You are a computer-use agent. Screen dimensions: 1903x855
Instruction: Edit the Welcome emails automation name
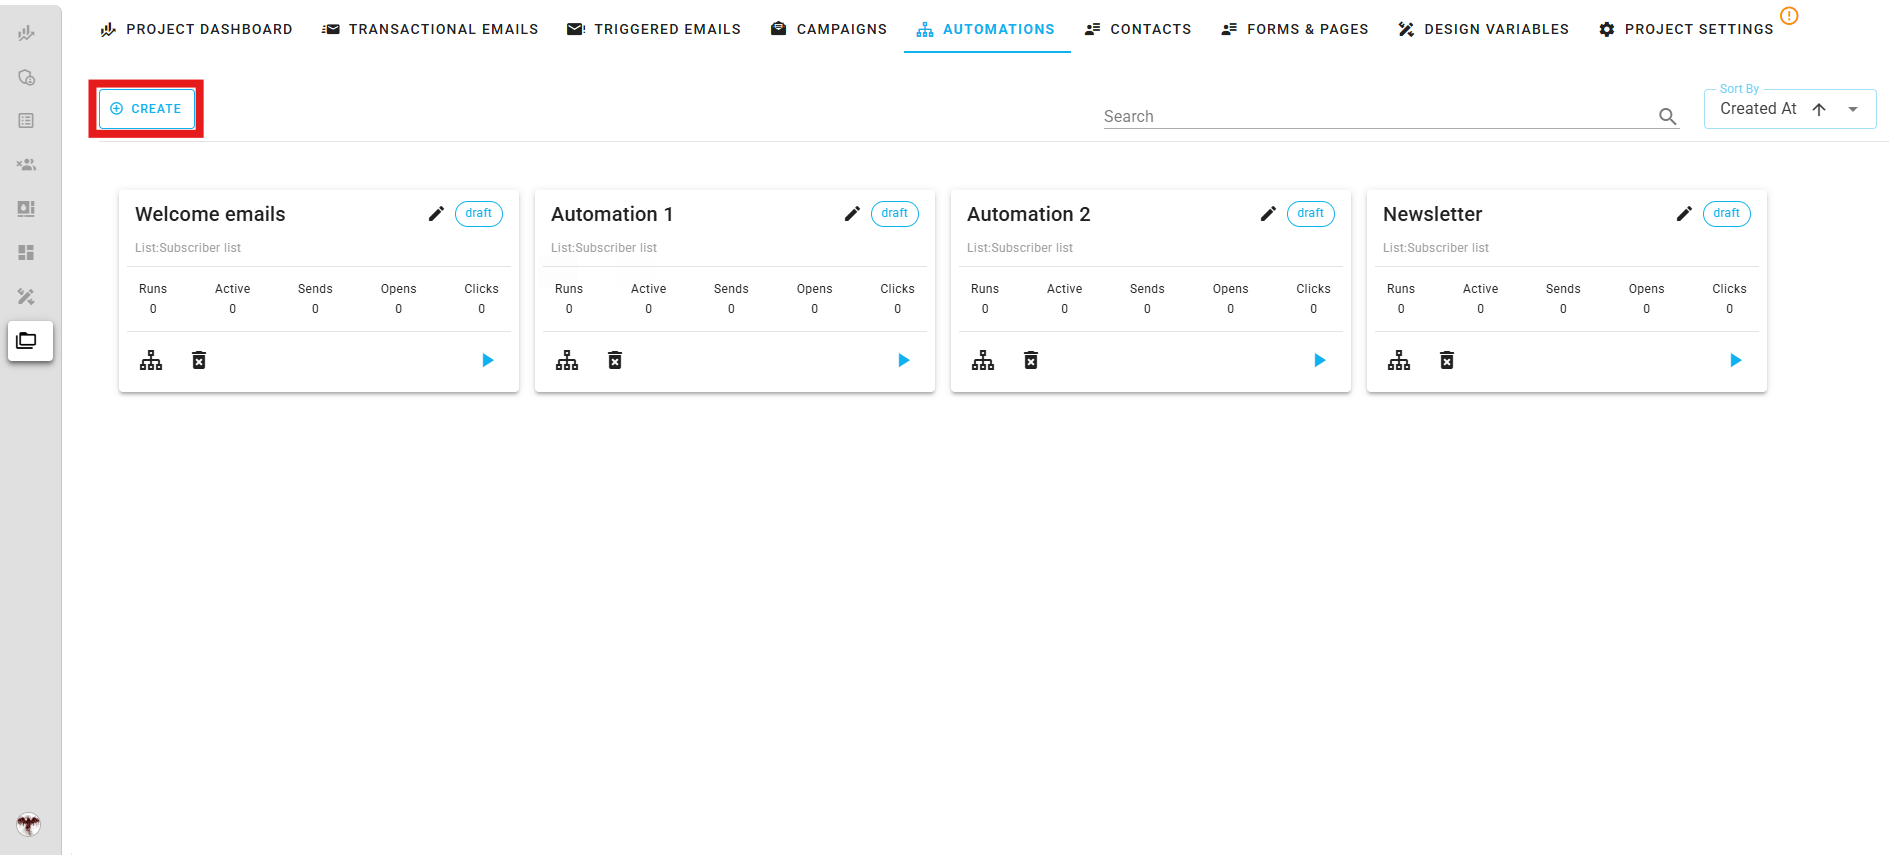436,214
